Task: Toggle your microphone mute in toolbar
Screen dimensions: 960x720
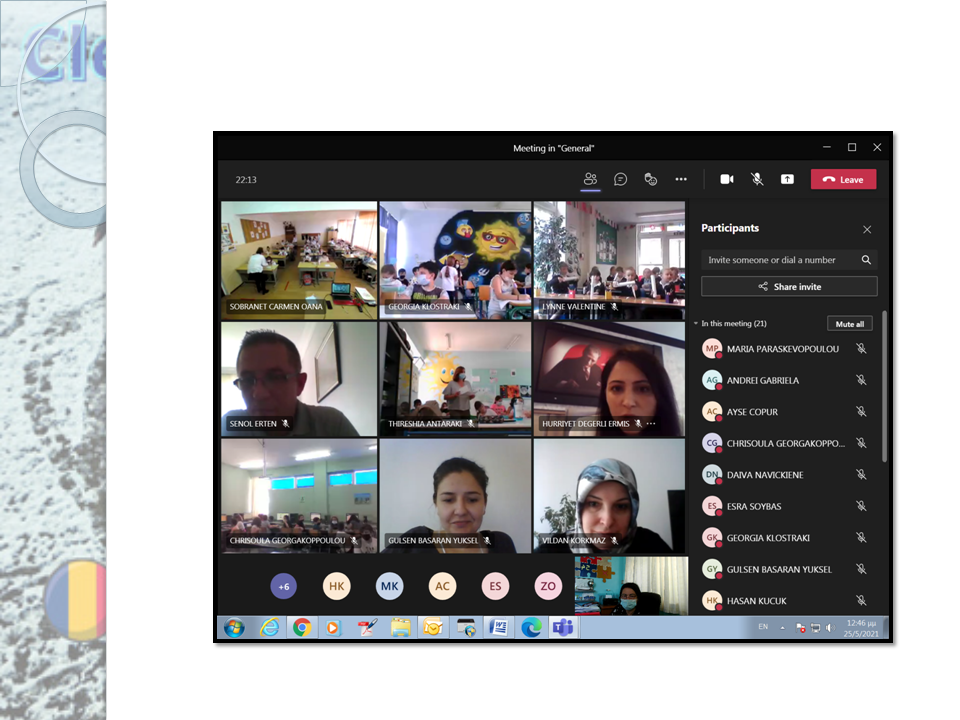Action: (757, 179)
